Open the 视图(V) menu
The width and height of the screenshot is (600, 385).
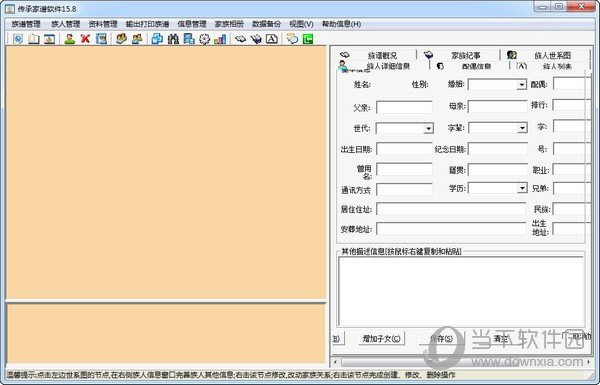pyautogui.click(x=301, y=24)
